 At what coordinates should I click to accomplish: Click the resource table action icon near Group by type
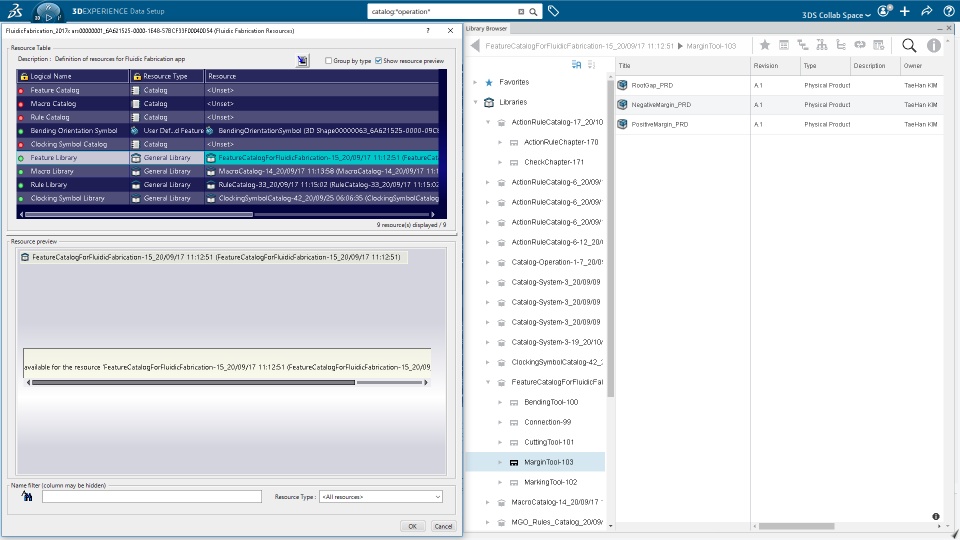coord(302,61)
